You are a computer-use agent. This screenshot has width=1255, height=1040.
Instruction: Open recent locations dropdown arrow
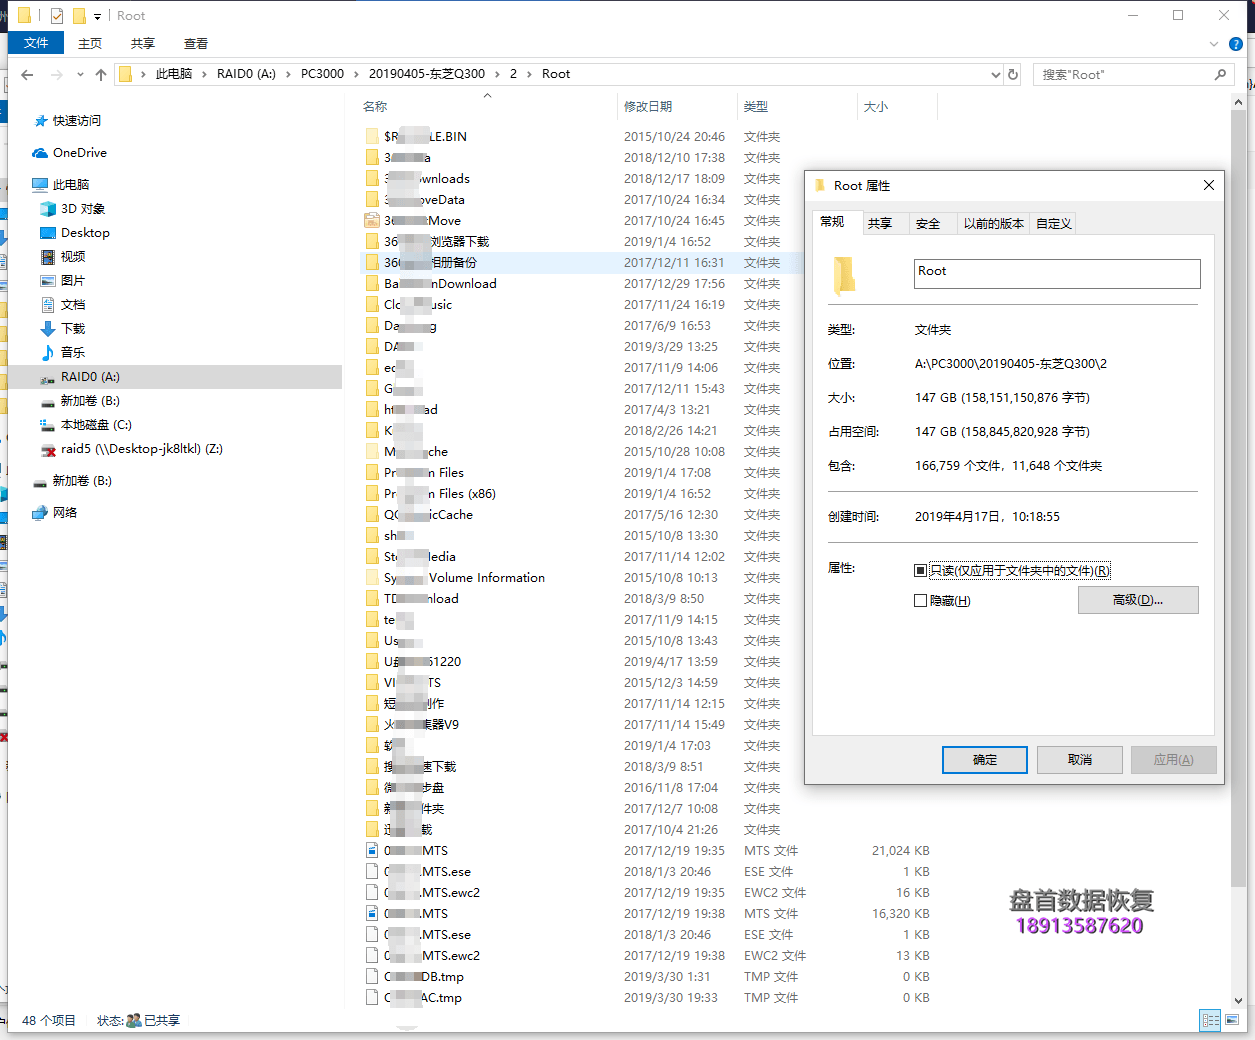[x=80, y=74]
